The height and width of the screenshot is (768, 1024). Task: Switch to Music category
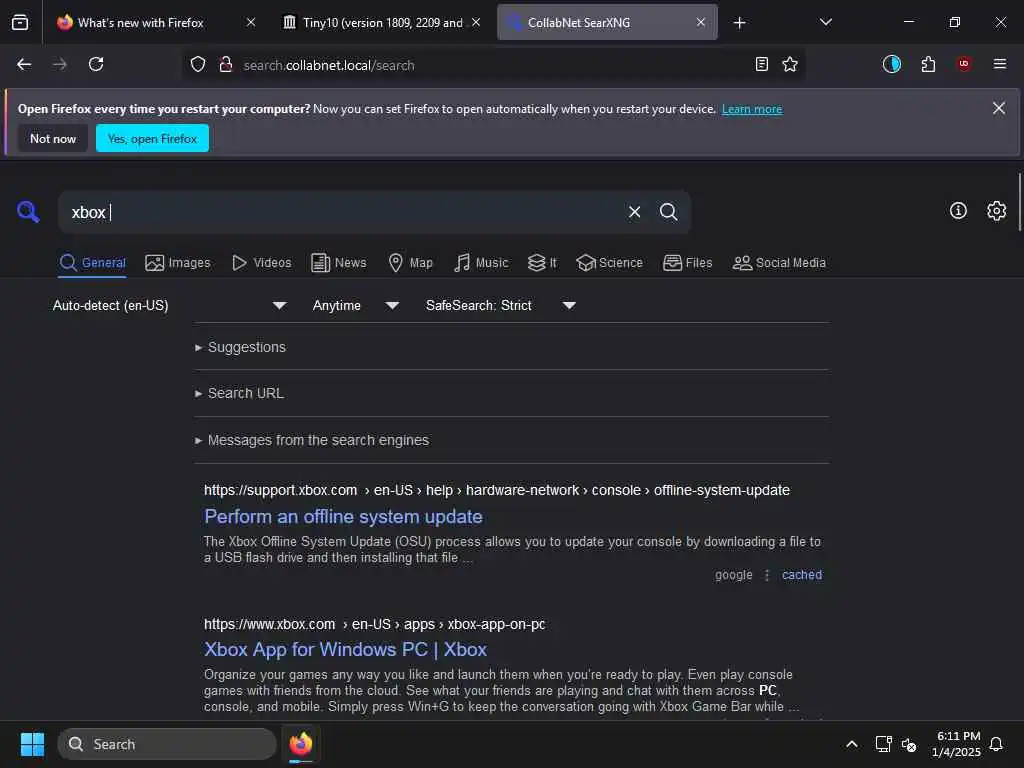(481, 263)
